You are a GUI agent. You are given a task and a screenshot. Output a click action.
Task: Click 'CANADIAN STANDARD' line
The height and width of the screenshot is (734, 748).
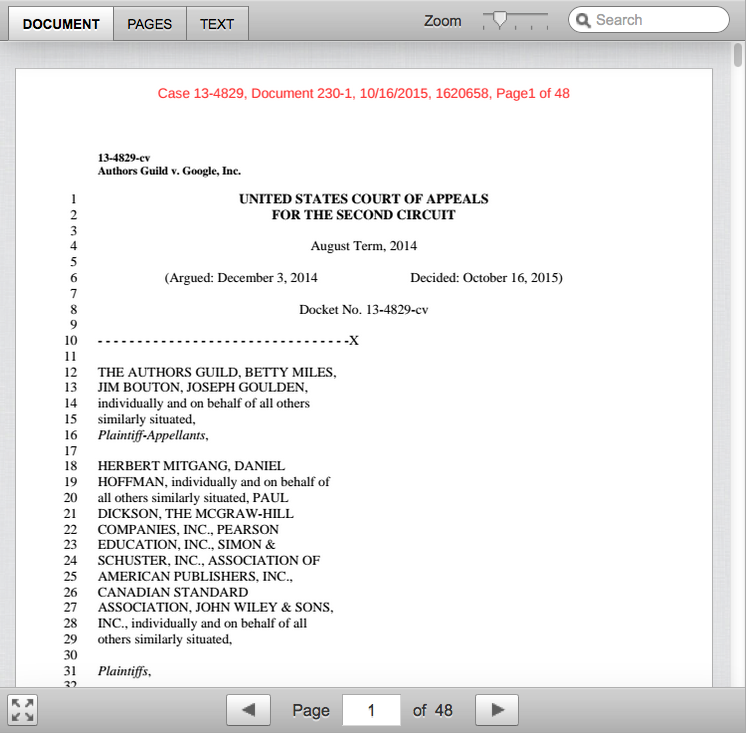173,592
